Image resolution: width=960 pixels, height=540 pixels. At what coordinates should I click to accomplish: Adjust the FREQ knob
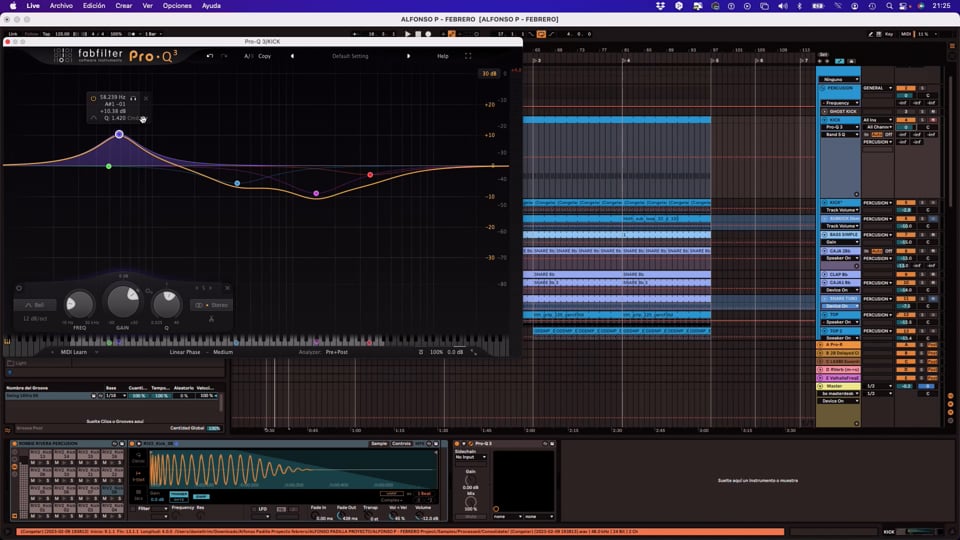(80, 304)
